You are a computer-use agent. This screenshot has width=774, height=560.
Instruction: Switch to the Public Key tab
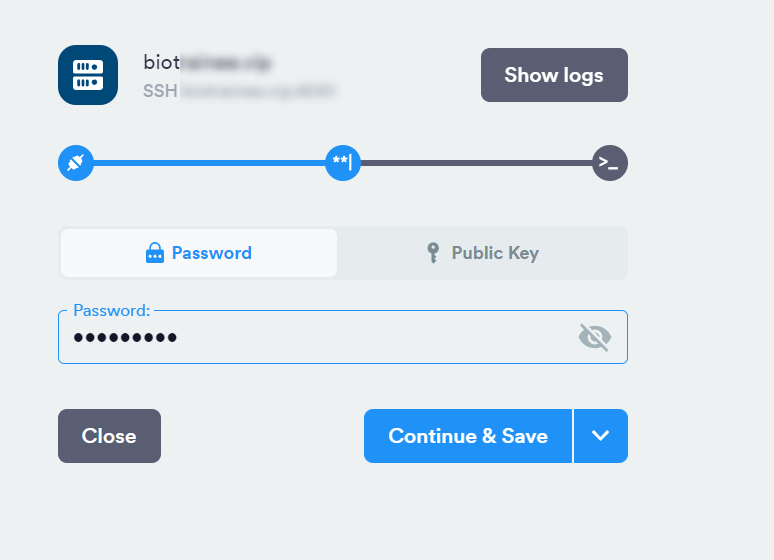point(482,253)
